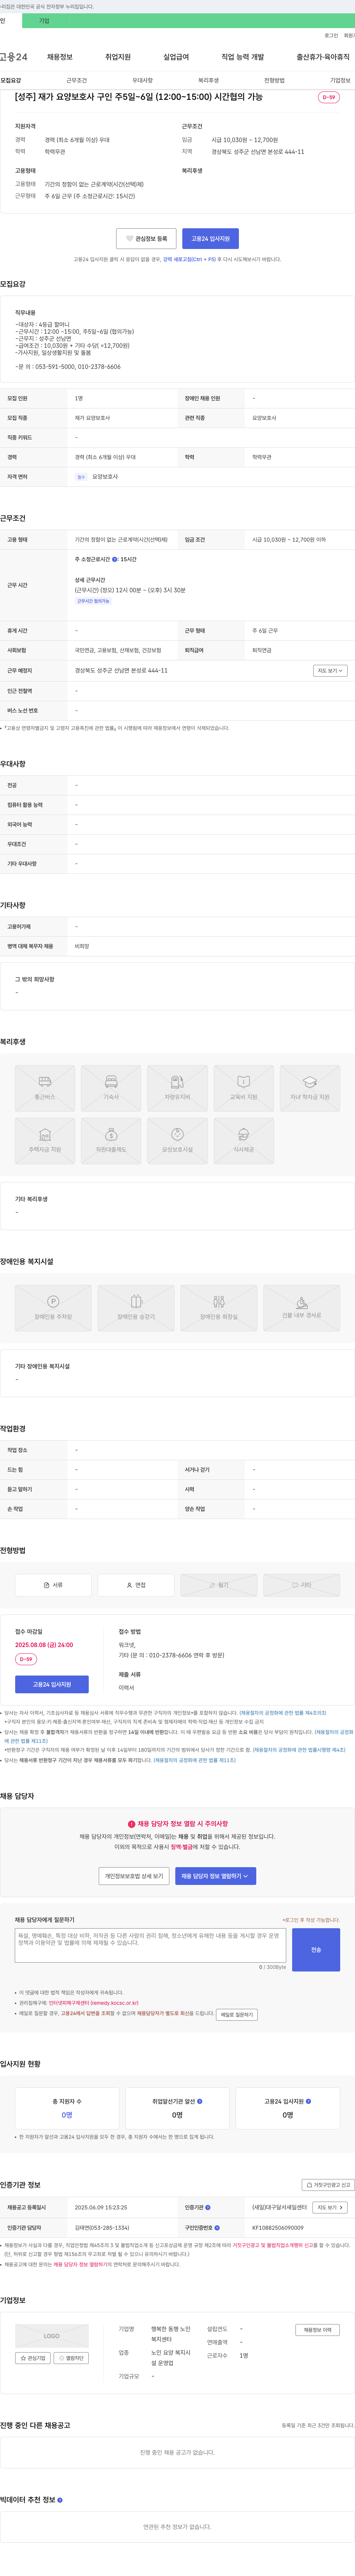
Task: Jump to 근무조건 section tab
Action: pyautogui.click(x=76, y=80)
